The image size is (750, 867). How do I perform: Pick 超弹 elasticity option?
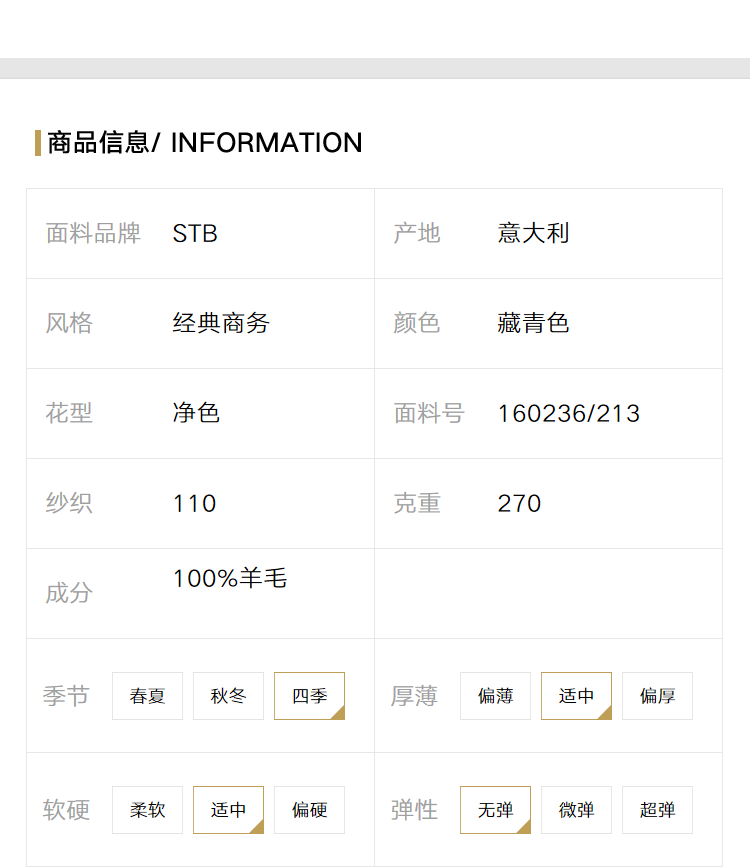pos(658,809)
